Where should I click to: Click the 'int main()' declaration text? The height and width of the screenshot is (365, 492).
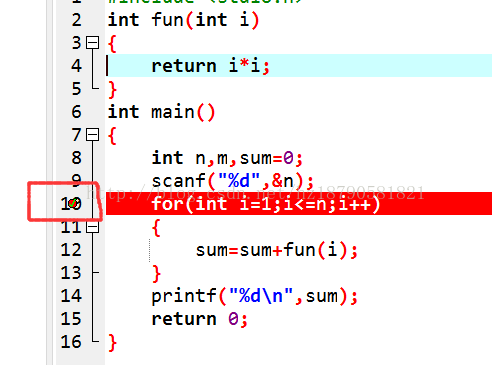point(161,112)
